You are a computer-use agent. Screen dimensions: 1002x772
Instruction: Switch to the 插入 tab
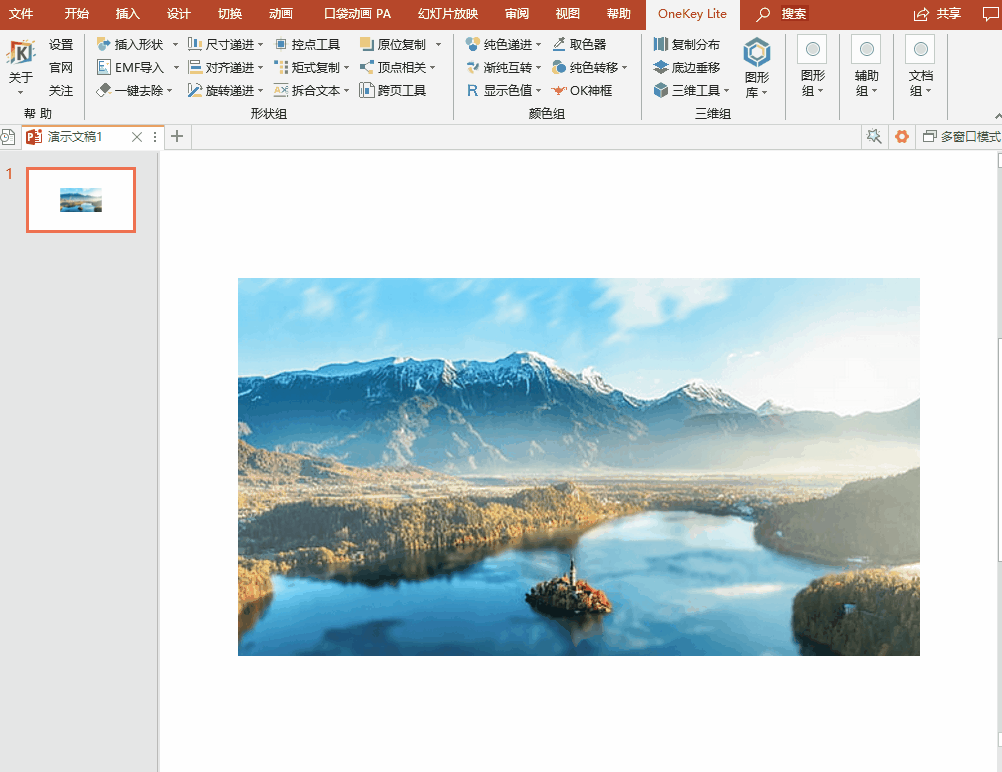pyautogui.click(x=127, y=14)
